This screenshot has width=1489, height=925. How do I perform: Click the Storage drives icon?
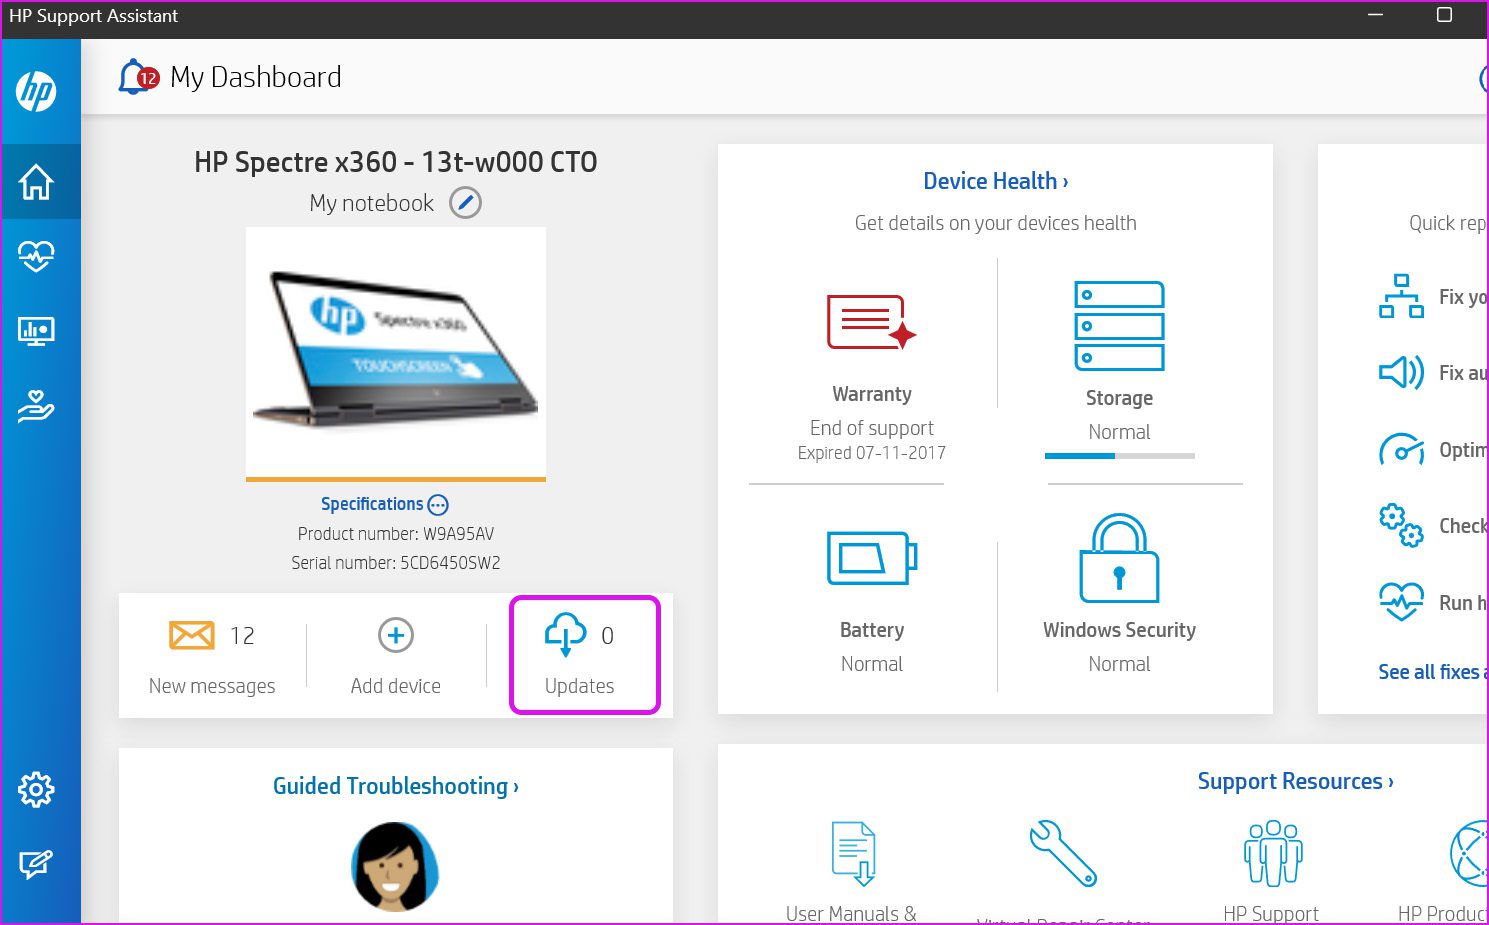coord(1118,325)
